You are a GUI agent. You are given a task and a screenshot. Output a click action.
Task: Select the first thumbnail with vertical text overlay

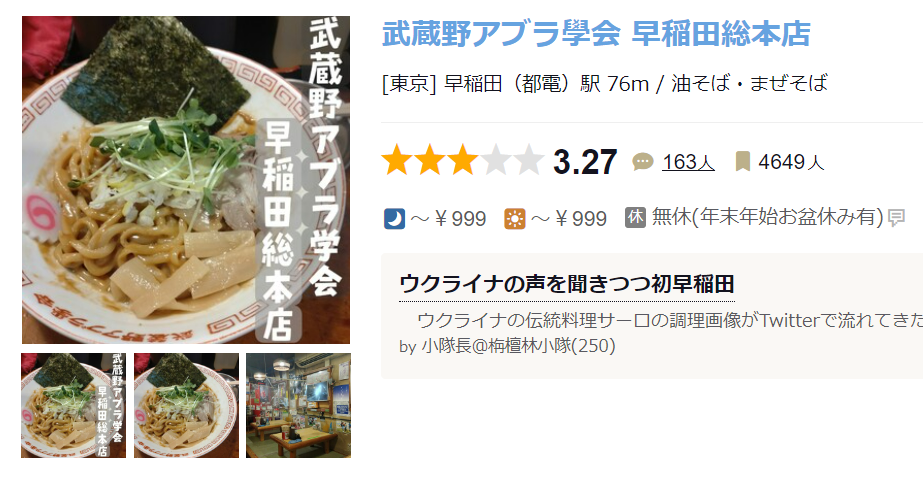coord(74,405)
